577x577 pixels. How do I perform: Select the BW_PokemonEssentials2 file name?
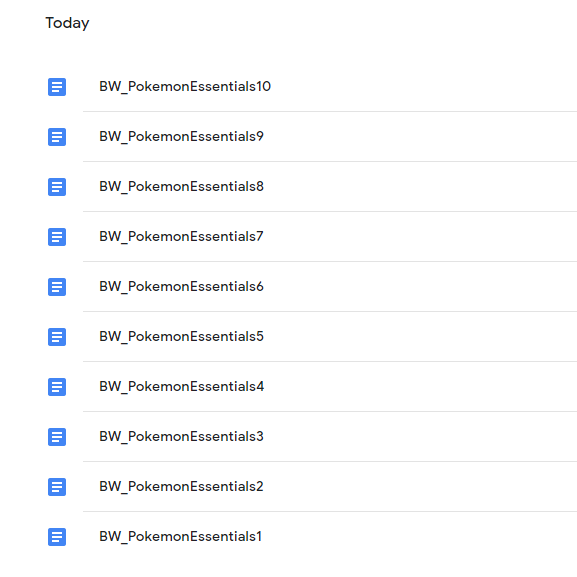[x=181, y=487]
